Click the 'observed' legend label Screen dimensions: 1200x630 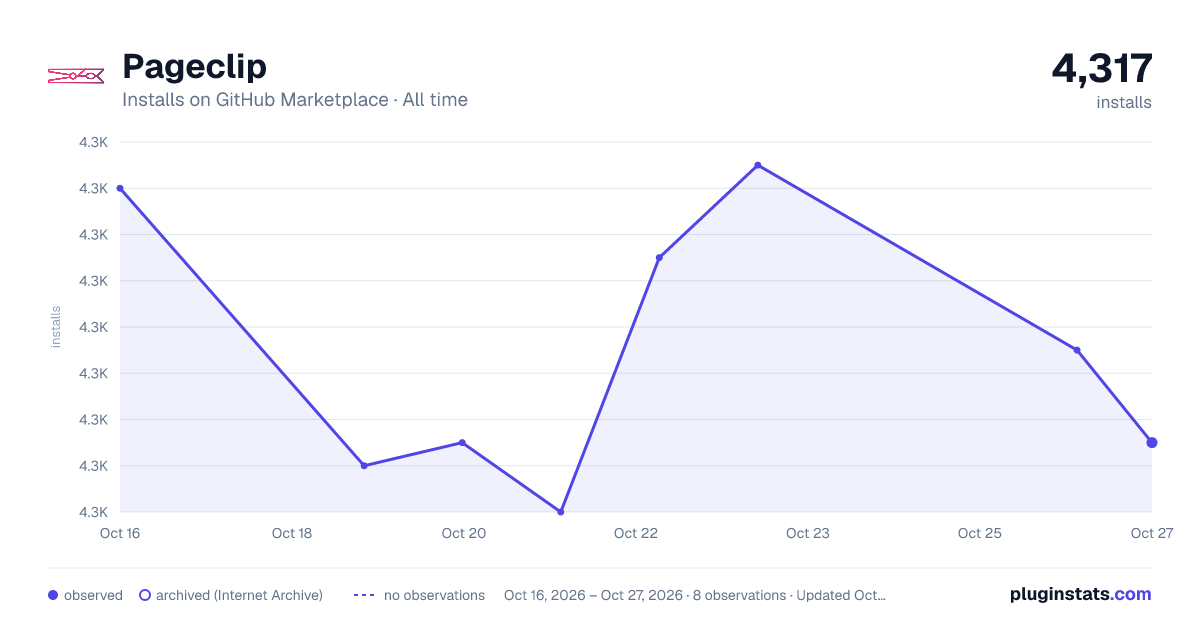point(93,595)
